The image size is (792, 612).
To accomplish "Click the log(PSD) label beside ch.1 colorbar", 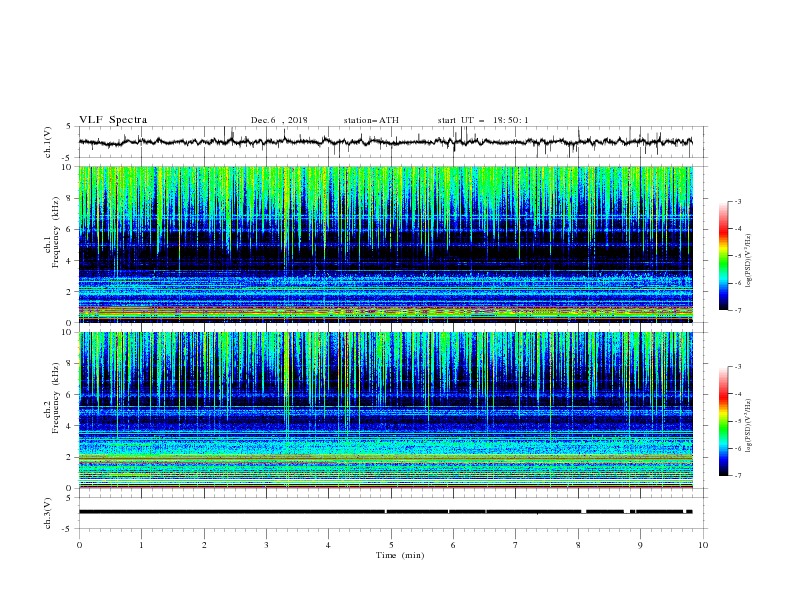I will pos(748,261).
